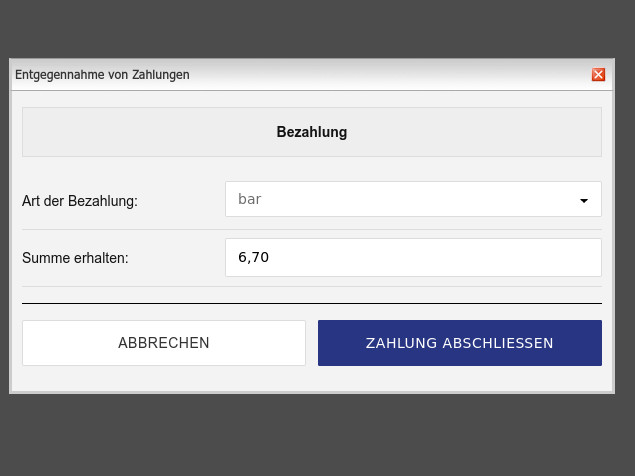635x476 pixels.
Task: Close the Entgegennahme von Zahlungen dialog
Action: coord(598,75)
